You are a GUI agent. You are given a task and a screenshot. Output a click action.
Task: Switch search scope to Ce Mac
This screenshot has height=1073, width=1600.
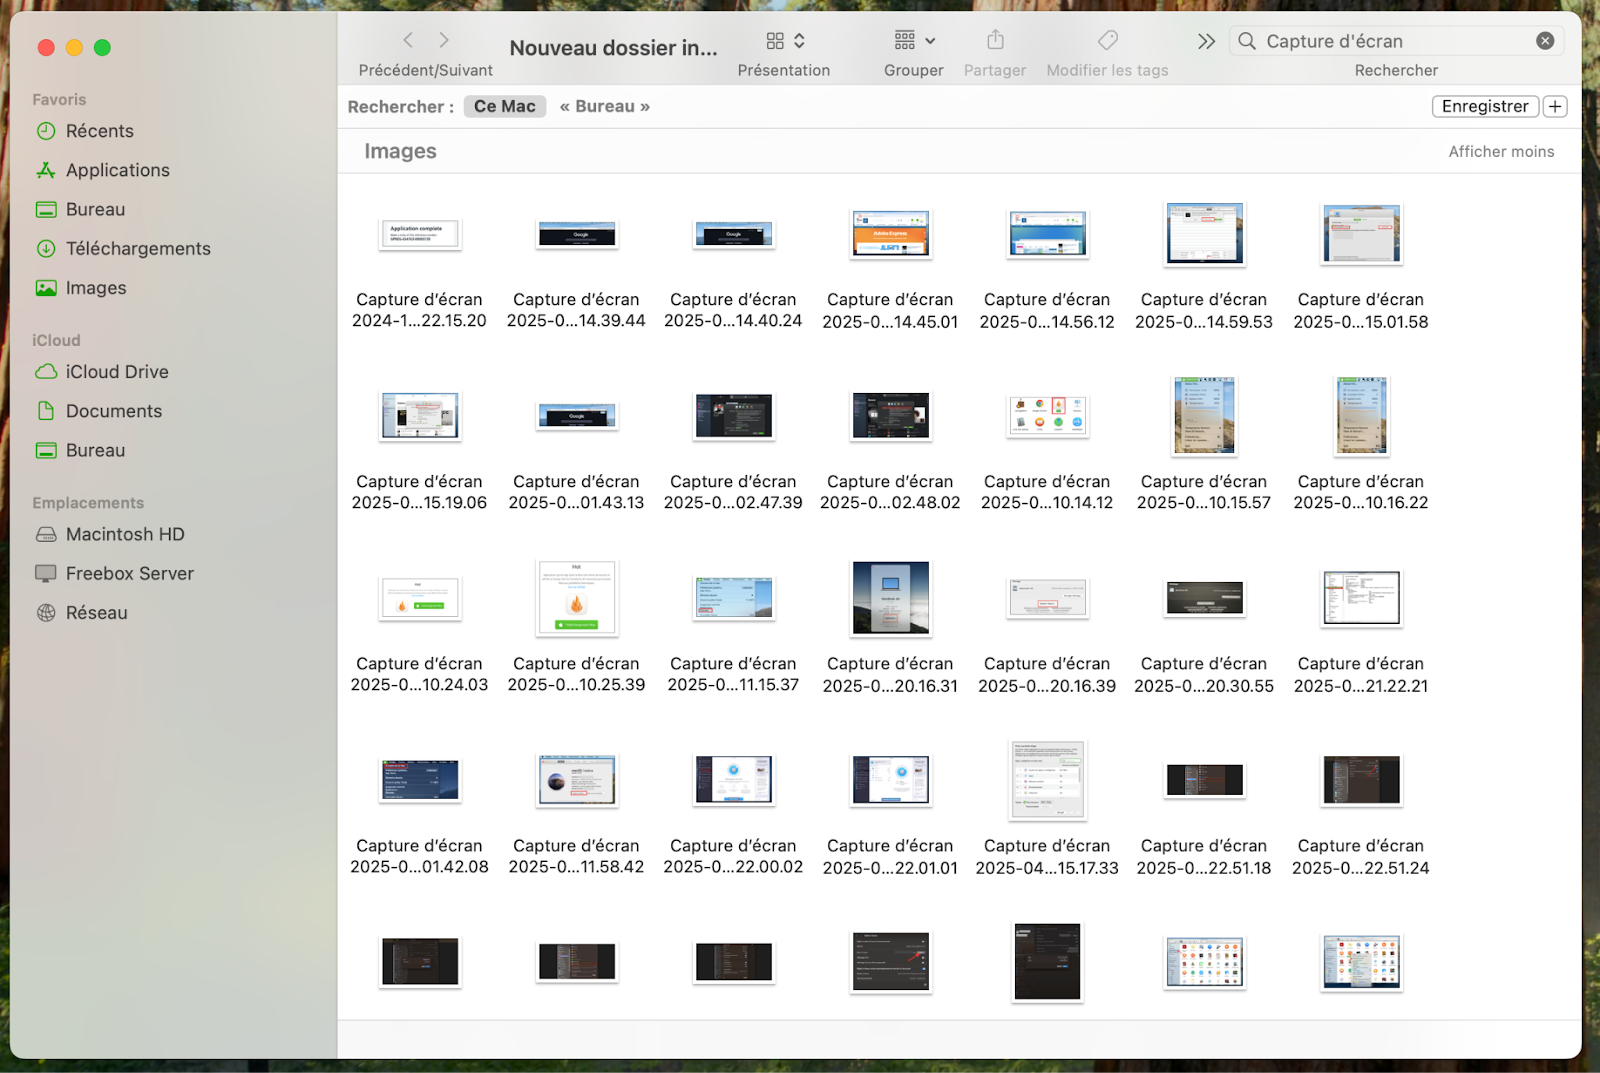[505, 106]
